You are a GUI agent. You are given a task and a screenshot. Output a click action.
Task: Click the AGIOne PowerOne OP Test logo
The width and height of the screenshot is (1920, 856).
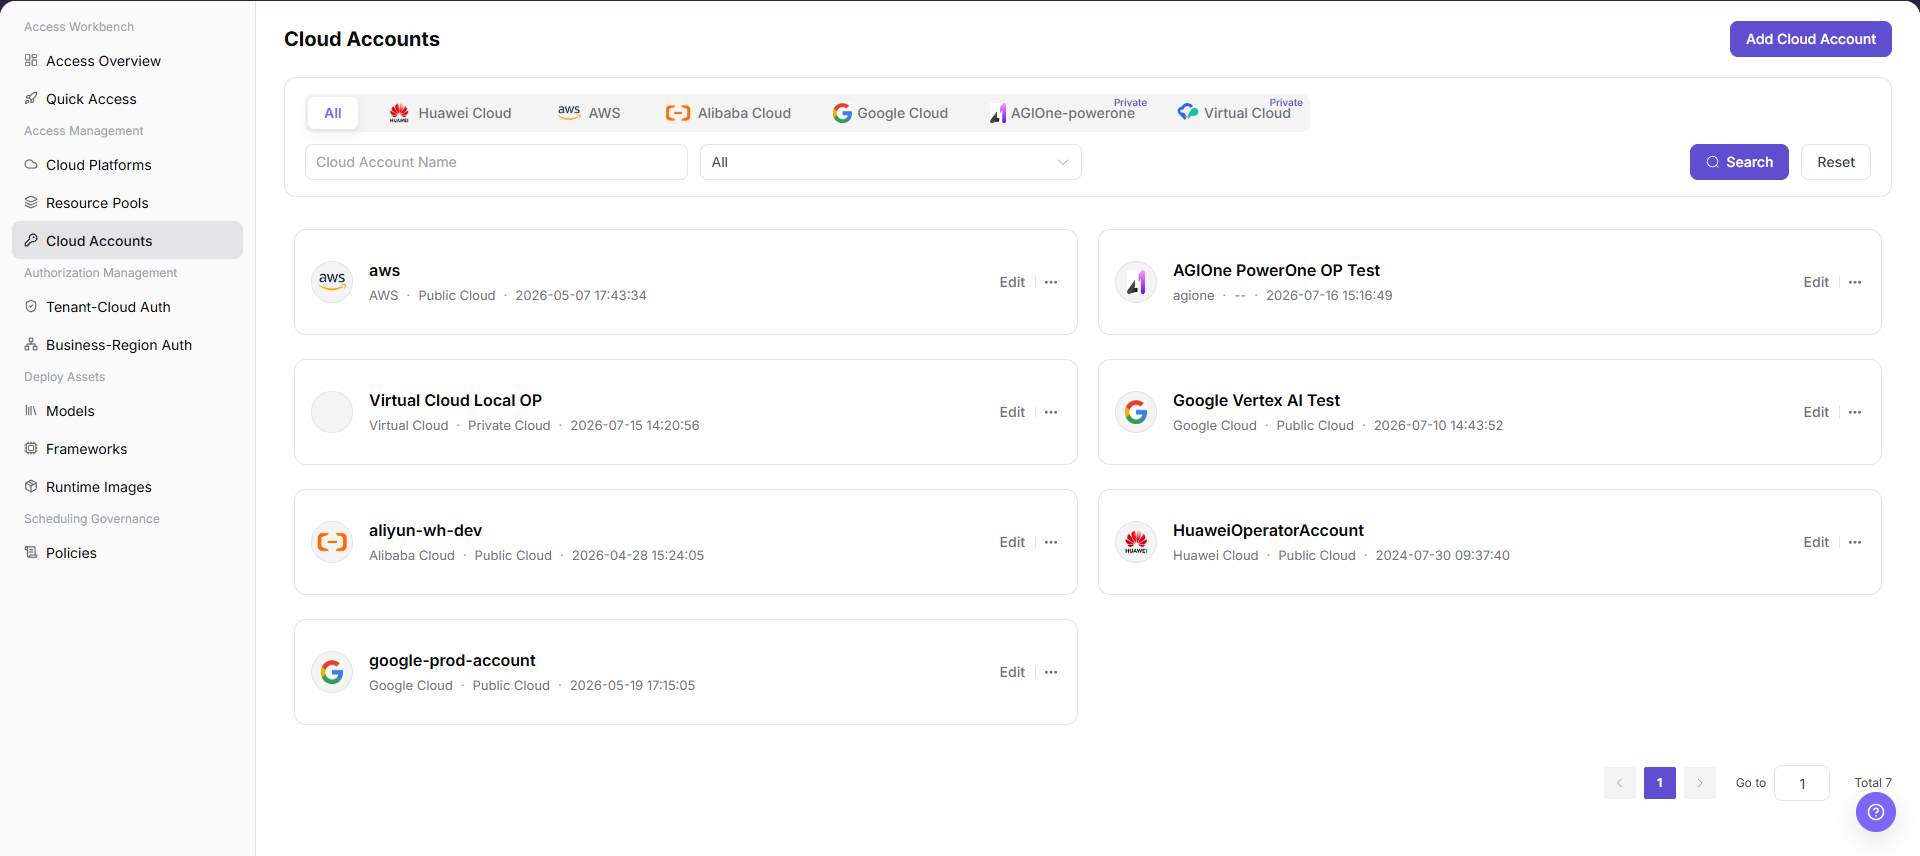point(1136,282)
